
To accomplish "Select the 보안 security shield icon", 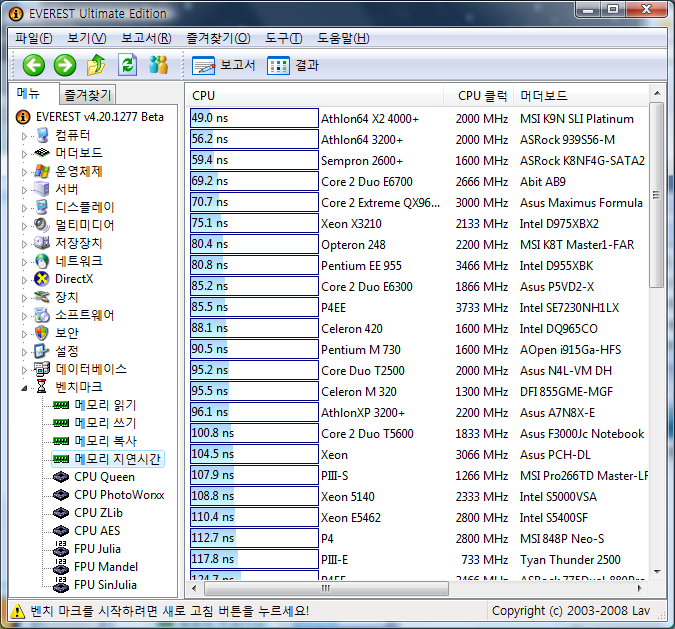I will pos(42,332).
